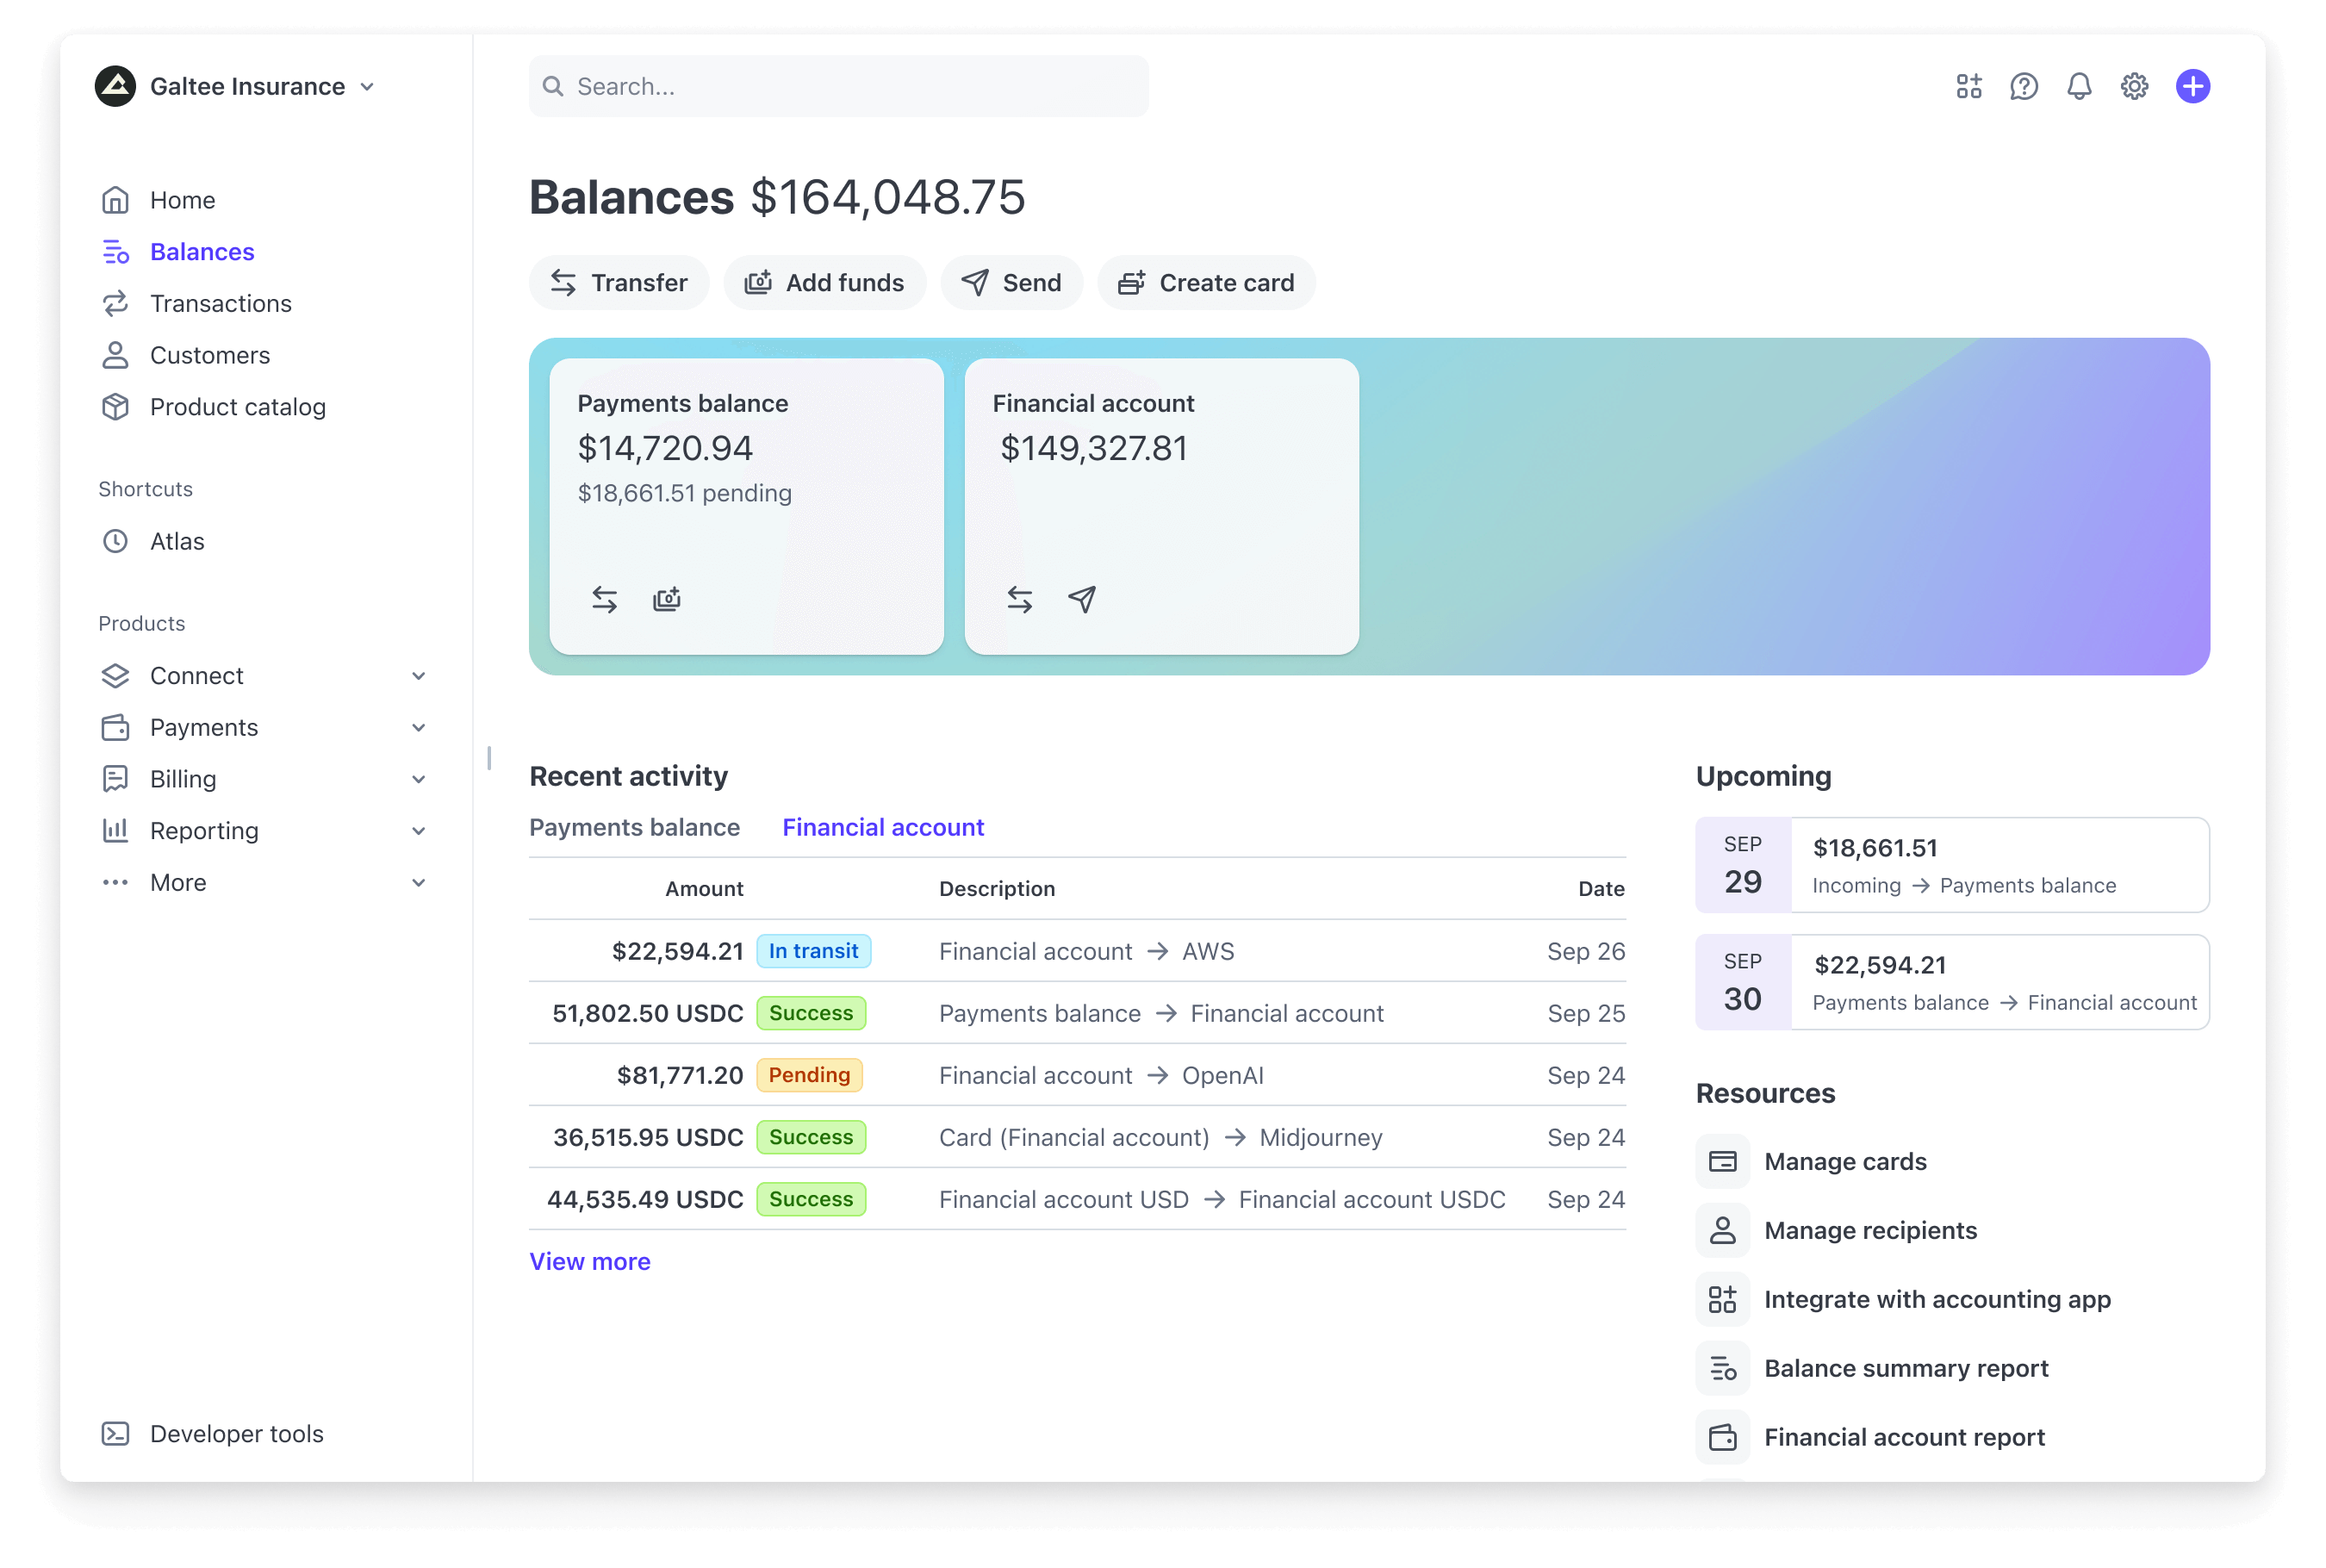This screenshot has height=1568, width=2326.
Task: Open Integrate with accounting app resource
Action: (1937, 1299)
